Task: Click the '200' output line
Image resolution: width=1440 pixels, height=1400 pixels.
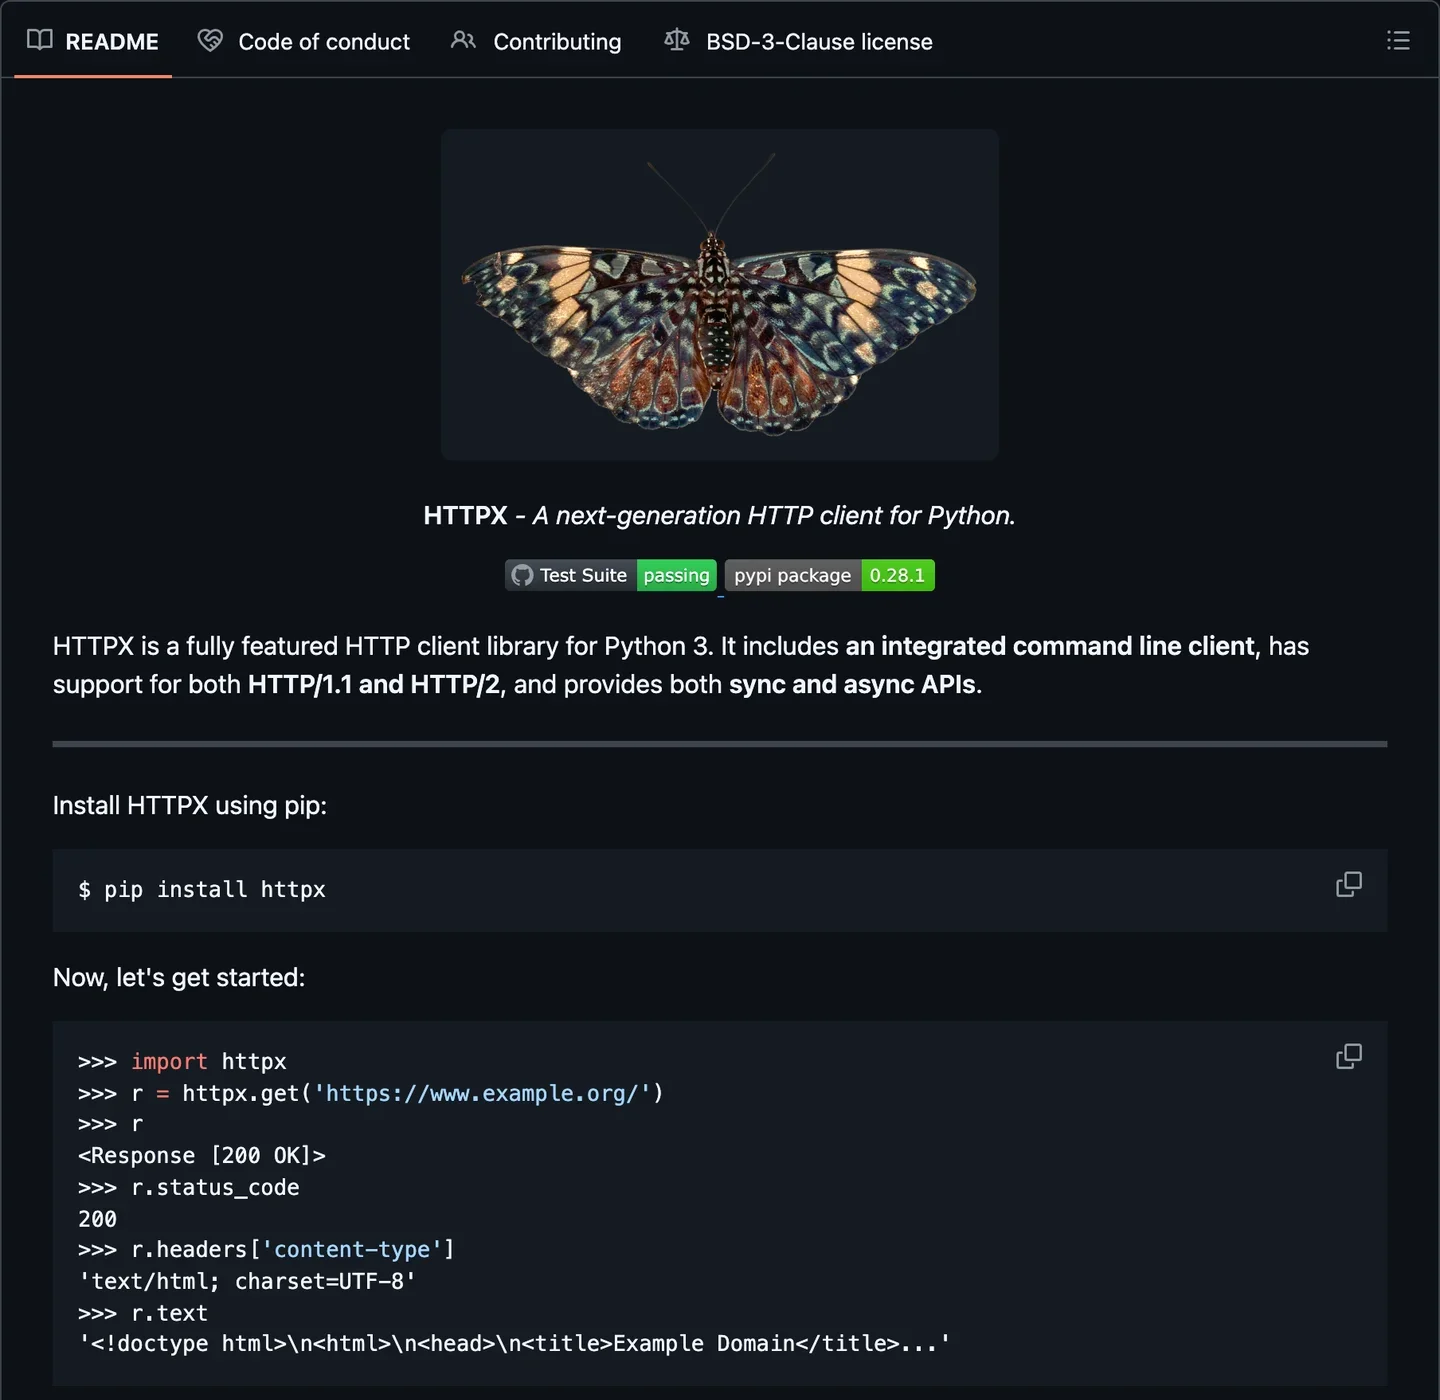Action: [x=97, y=1219]
